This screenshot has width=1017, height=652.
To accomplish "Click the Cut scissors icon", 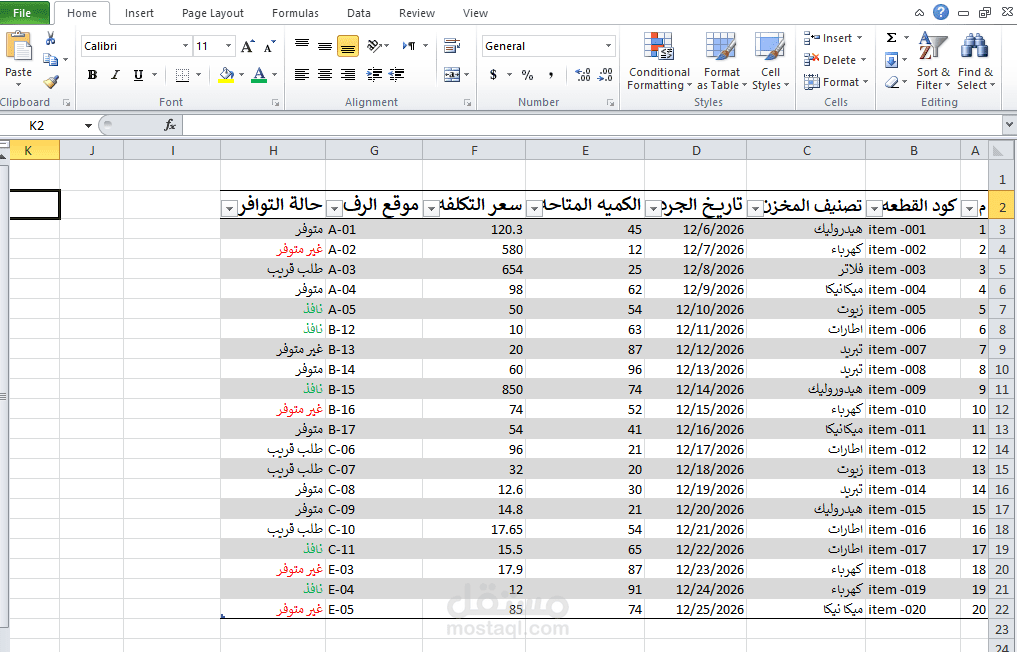I will click(x=51, y=39).
